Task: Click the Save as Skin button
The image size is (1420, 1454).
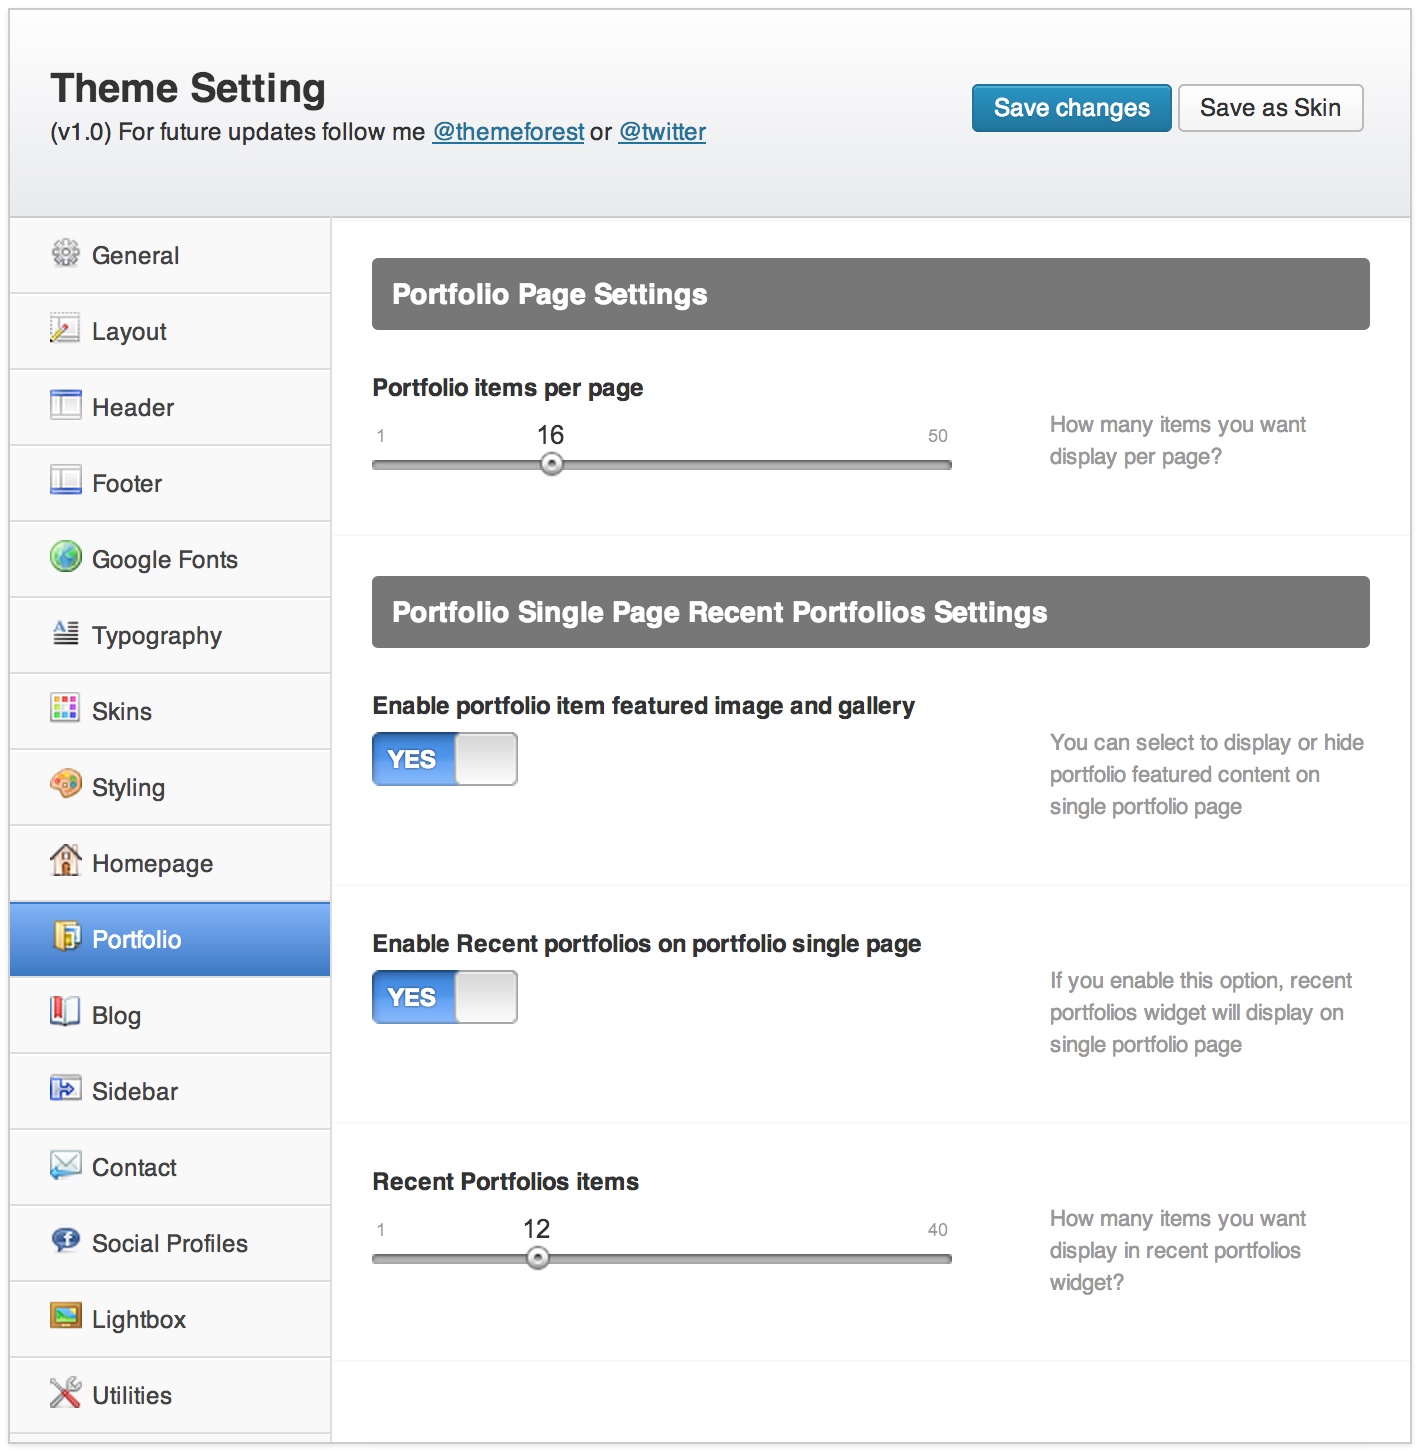Action: 1270,108
